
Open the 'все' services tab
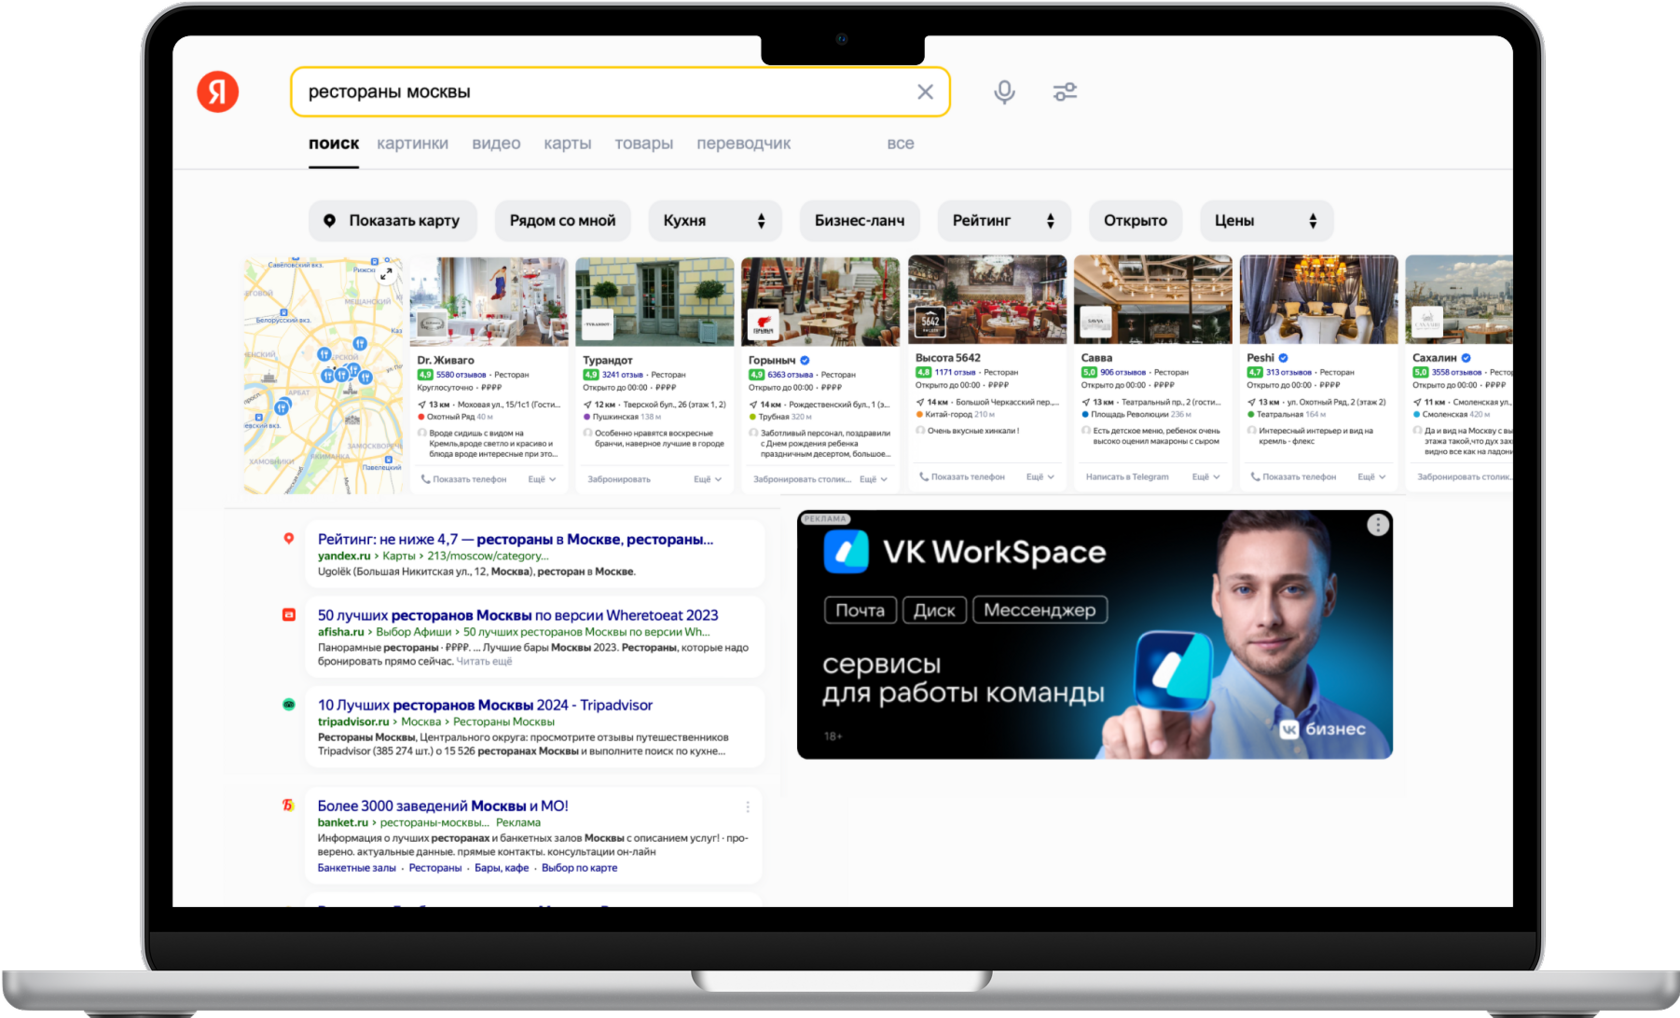click(x=900, y=143)
